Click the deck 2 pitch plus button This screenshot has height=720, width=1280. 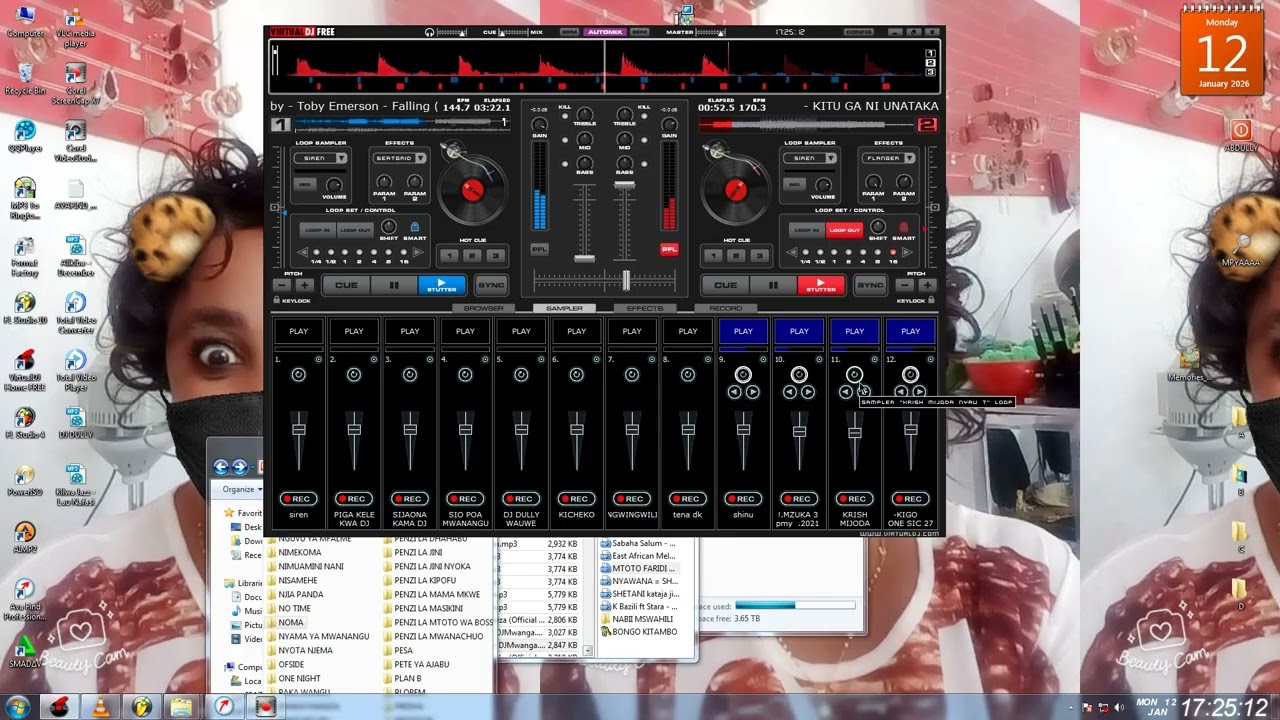926,285
